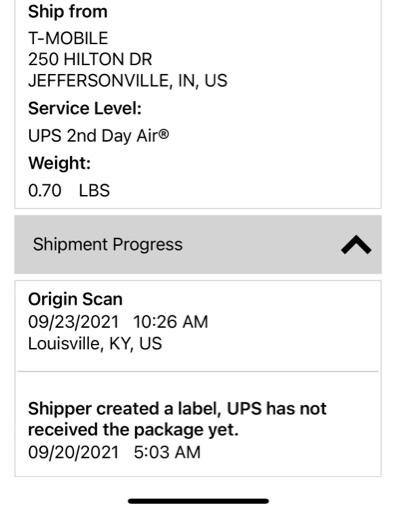Select the T-MOBILE shipper name
Image resolution: width=397 pixels, height=512 pixels.
(68, 38)
